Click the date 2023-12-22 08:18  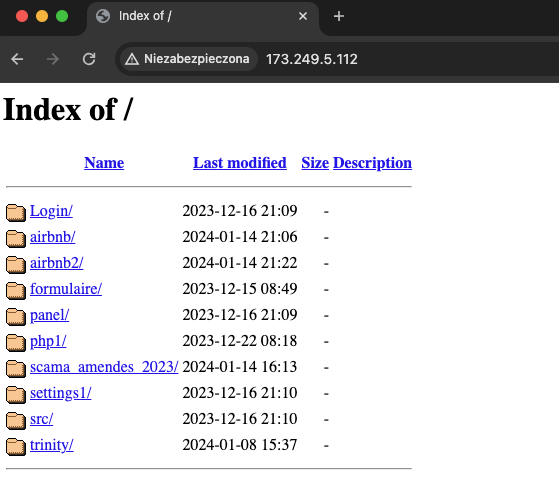pyautogui.click(x=240, y=341)
